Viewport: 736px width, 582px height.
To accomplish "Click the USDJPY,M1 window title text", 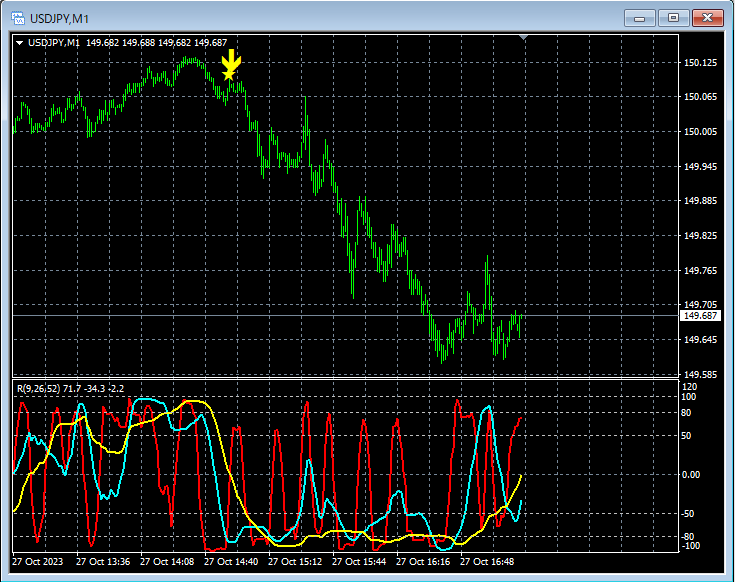I will coord(59,19).
